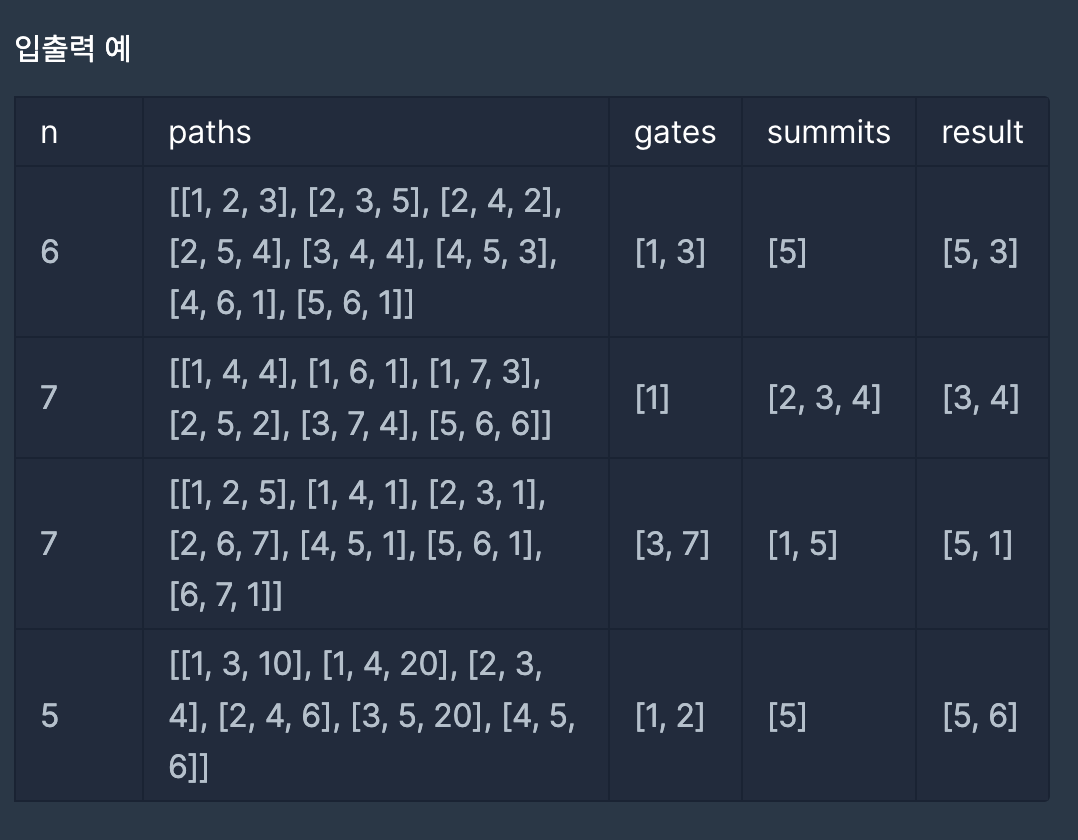
Task: Click the paths cell starting [[1, 3, 10]
Action: coord(376,715)
